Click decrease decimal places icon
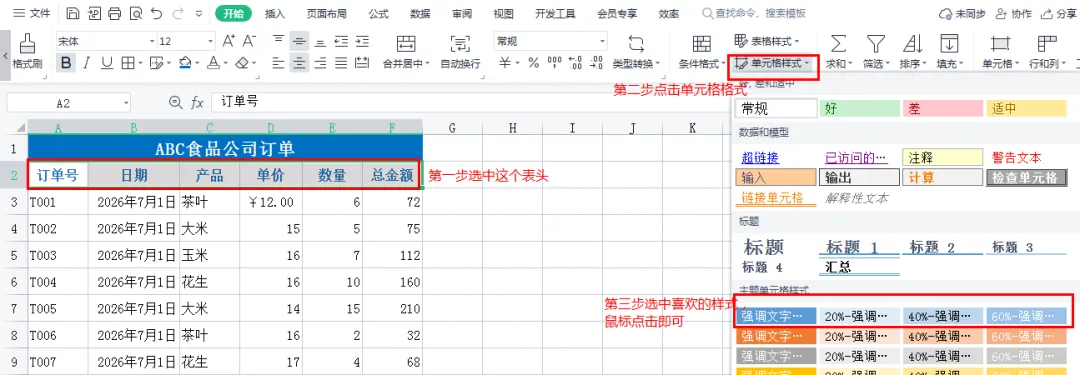 [596, 63]
